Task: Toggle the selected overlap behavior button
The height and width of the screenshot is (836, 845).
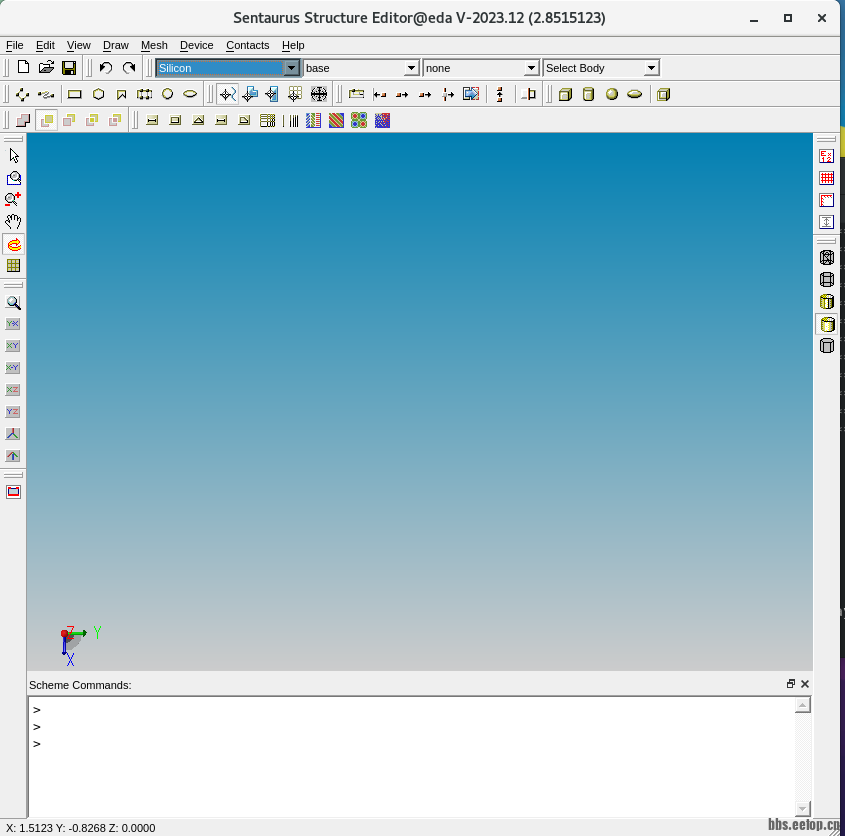Action: pos(46,120)
